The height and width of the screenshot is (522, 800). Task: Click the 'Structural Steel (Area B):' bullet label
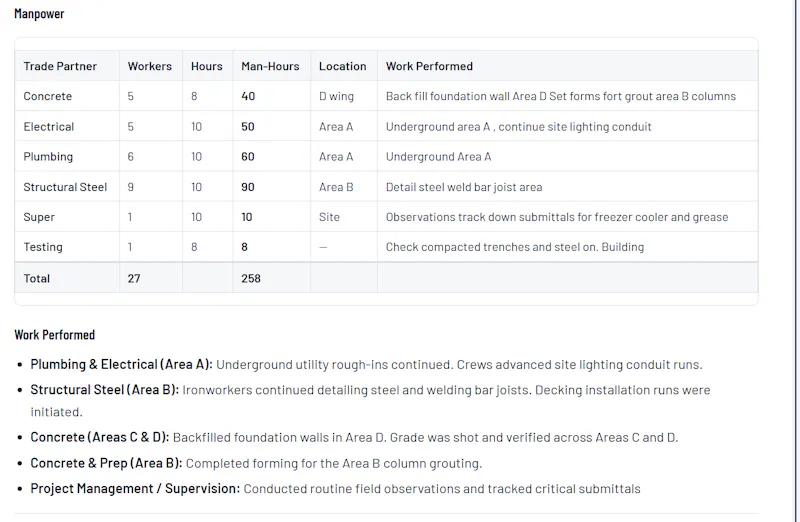(x=105, y=390)
